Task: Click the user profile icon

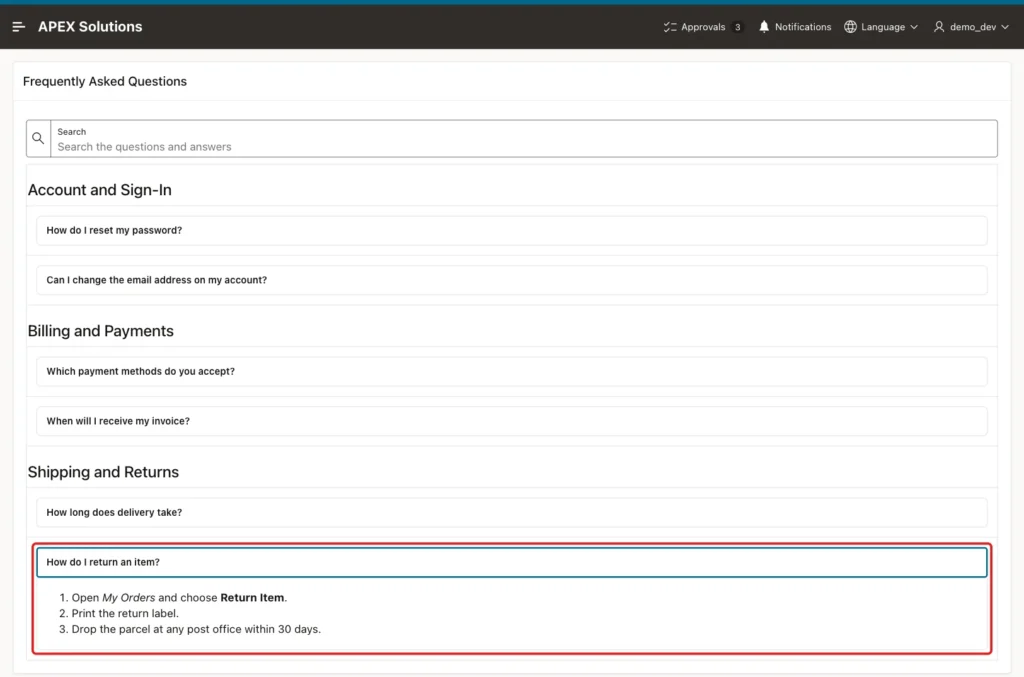Action: click(938, 27)
